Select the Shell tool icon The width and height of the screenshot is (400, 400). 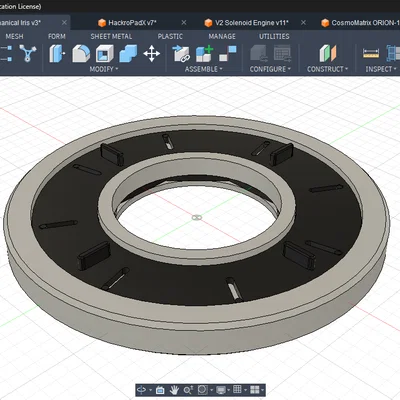click(105, 54)
